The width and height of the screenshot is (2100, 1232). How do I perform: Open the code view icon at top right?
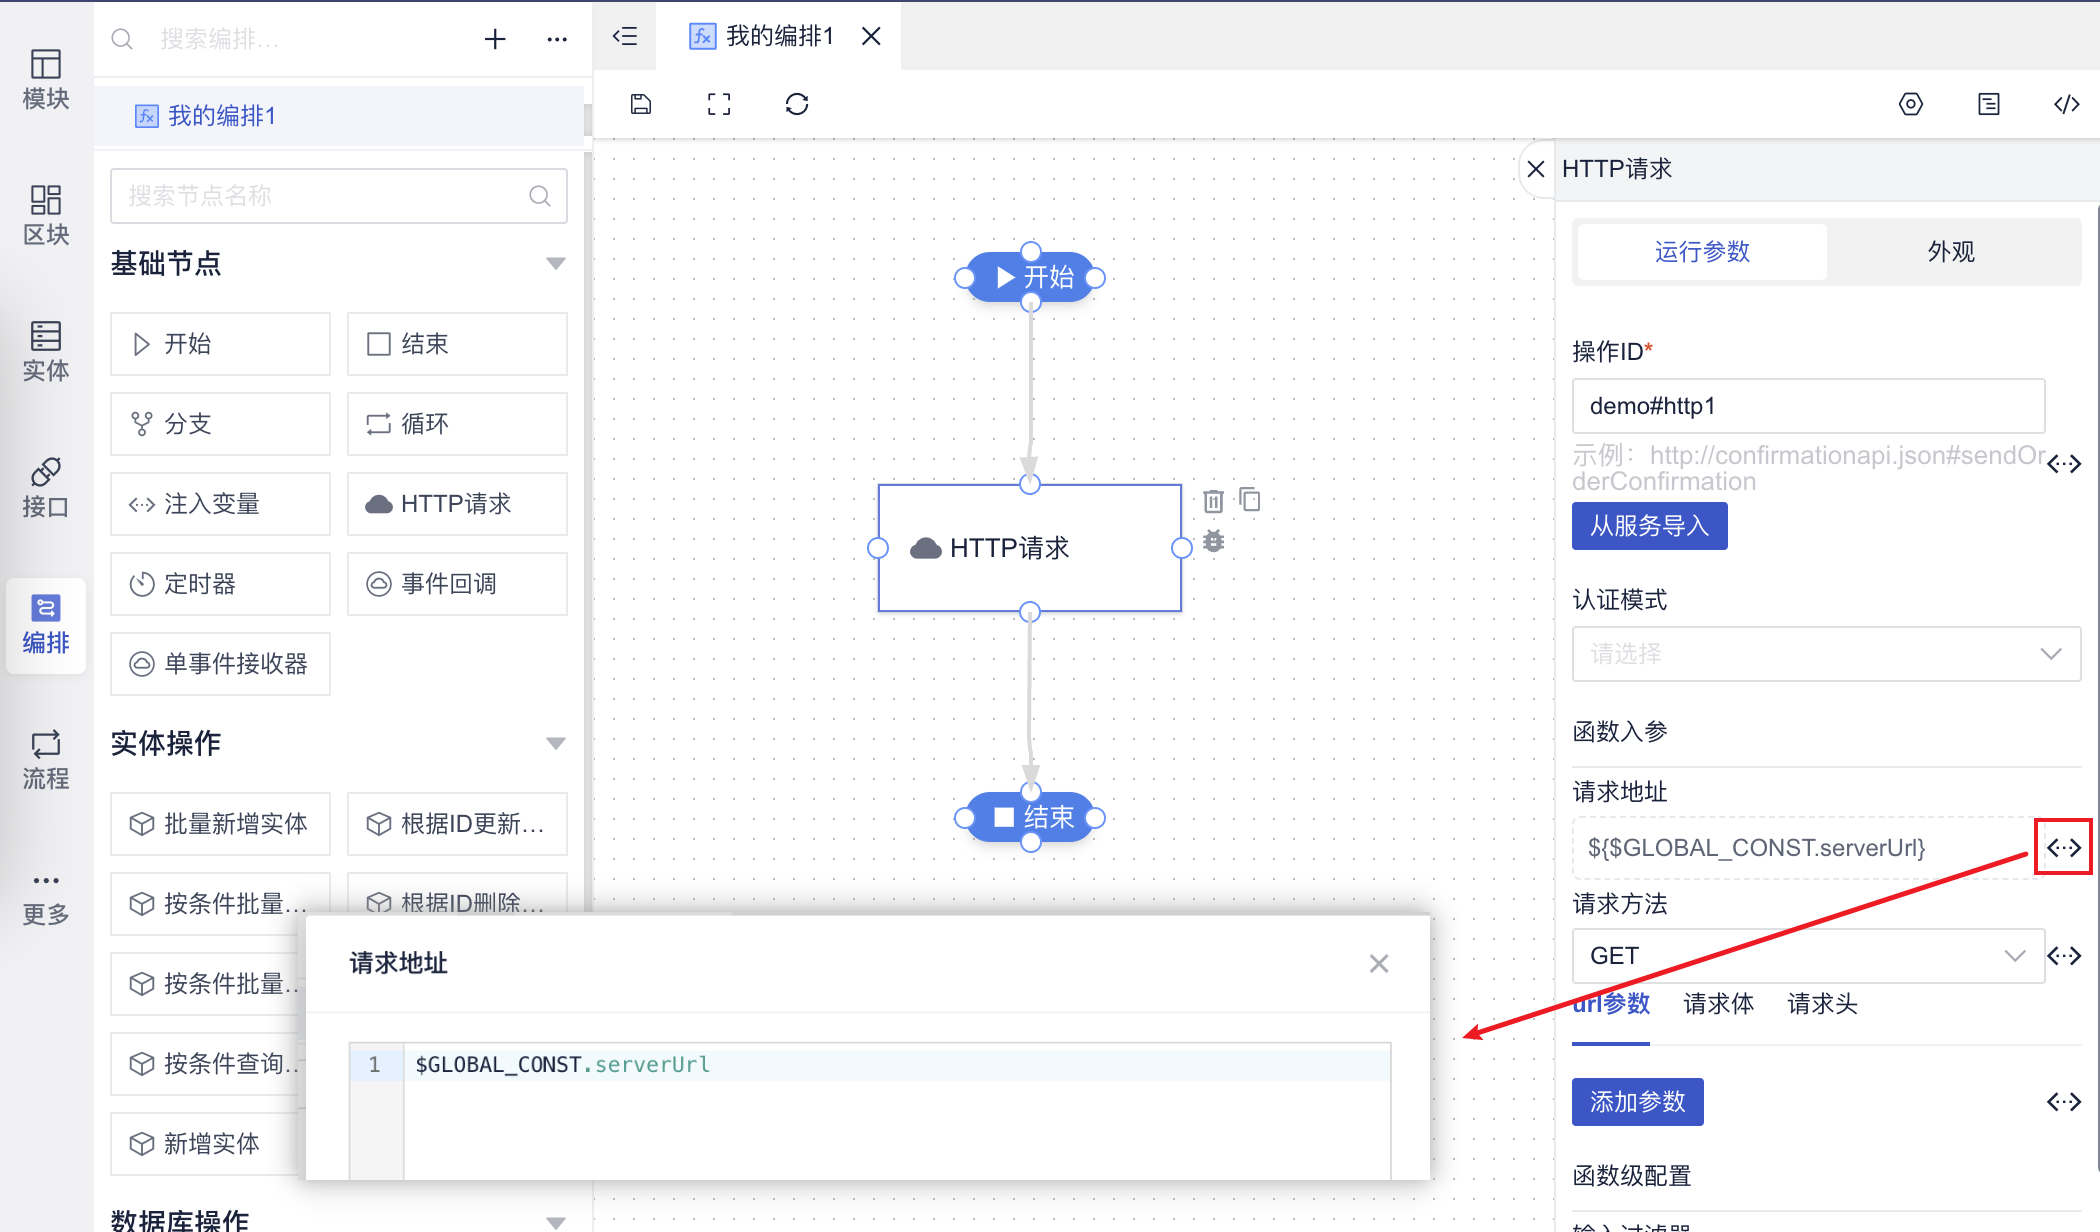[x=2066, y=104]
